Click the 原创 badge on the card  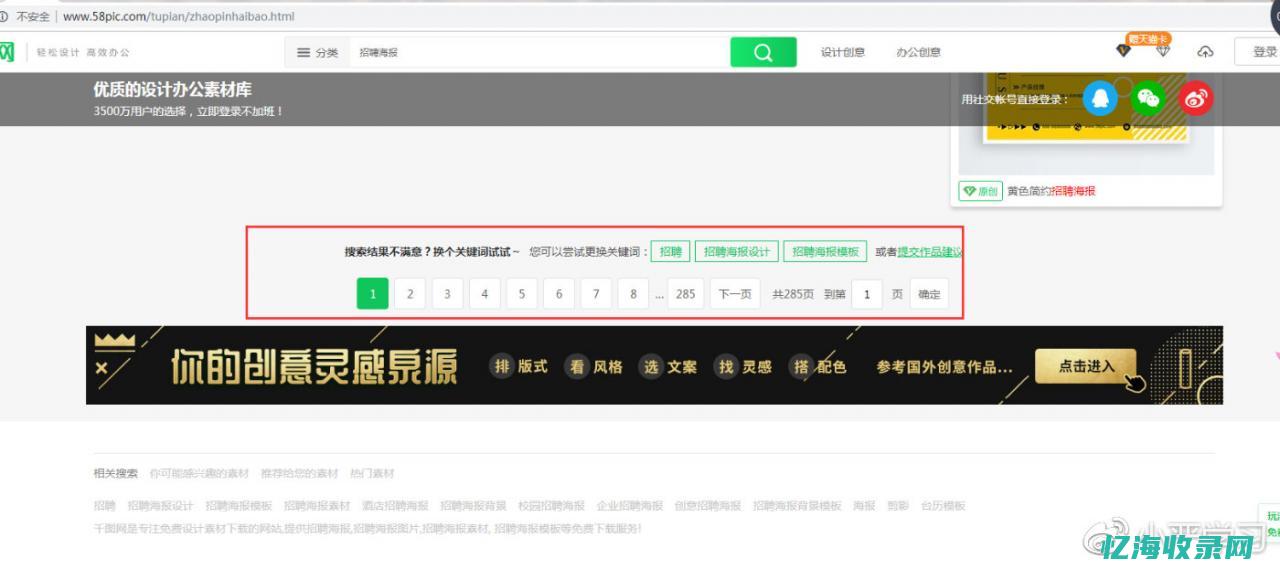click(x=981, y=191)
